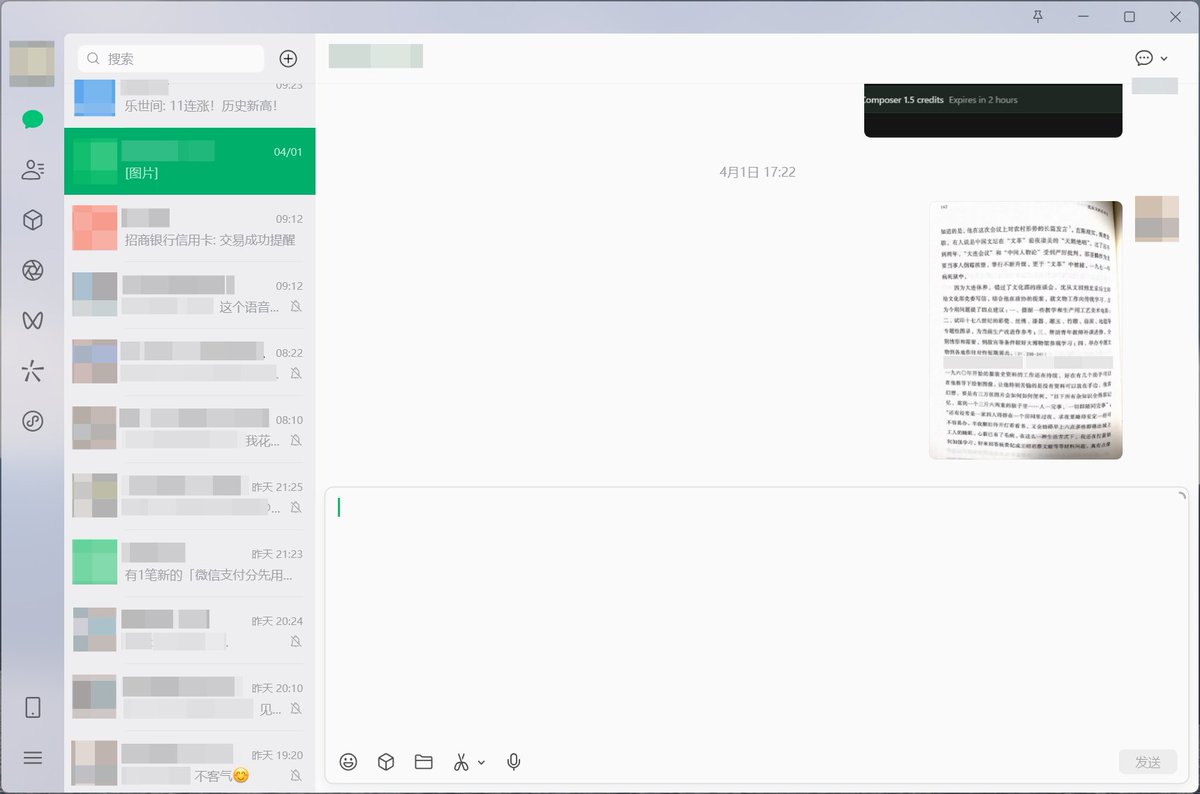The height and width of the screenshot is (794, 1200).
Task: Start a new chat with the plus button
Action: [x=288, y=58]
